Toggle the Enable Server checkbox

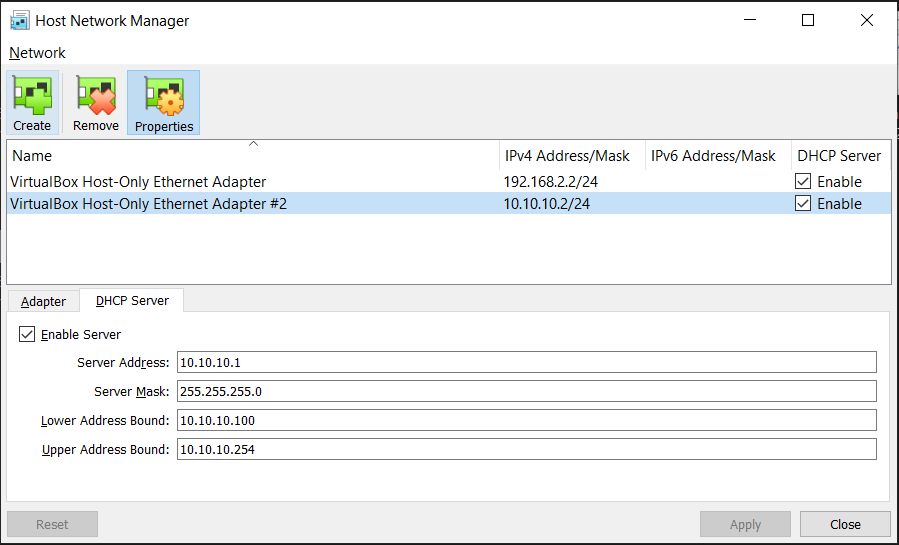coord(27,334)
